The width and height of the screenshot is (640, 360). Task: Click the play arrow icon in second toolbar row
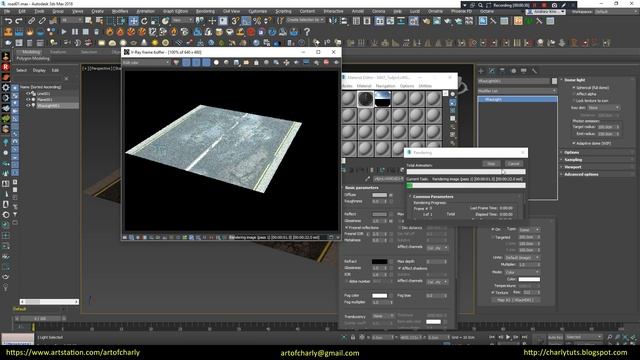(64, 31)
